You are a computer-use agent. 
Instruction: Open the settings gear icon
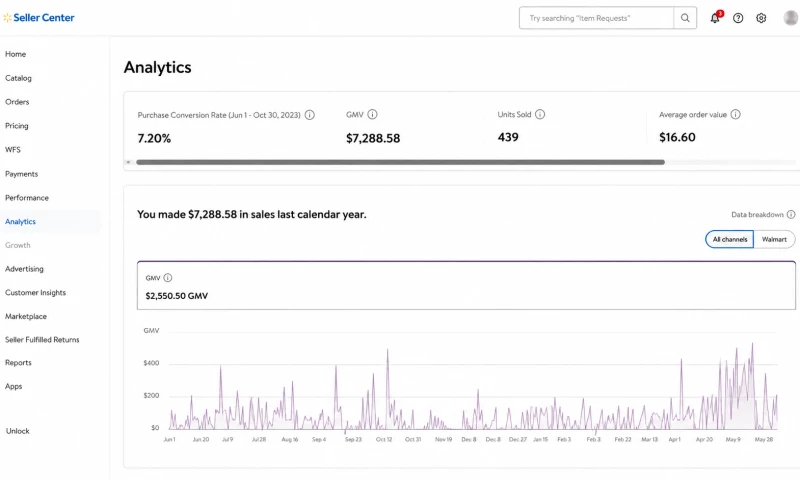[x=761, y=18]
